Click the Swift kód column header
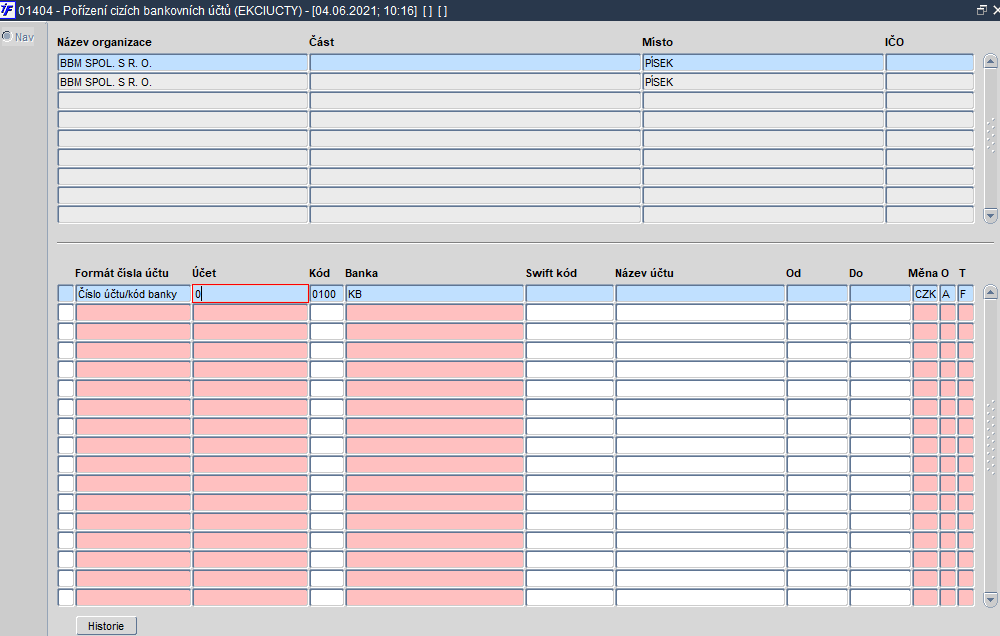Image resolution: width=1000 pixels, height=636 pixels. pyautogui.click(x=551, y=273)
